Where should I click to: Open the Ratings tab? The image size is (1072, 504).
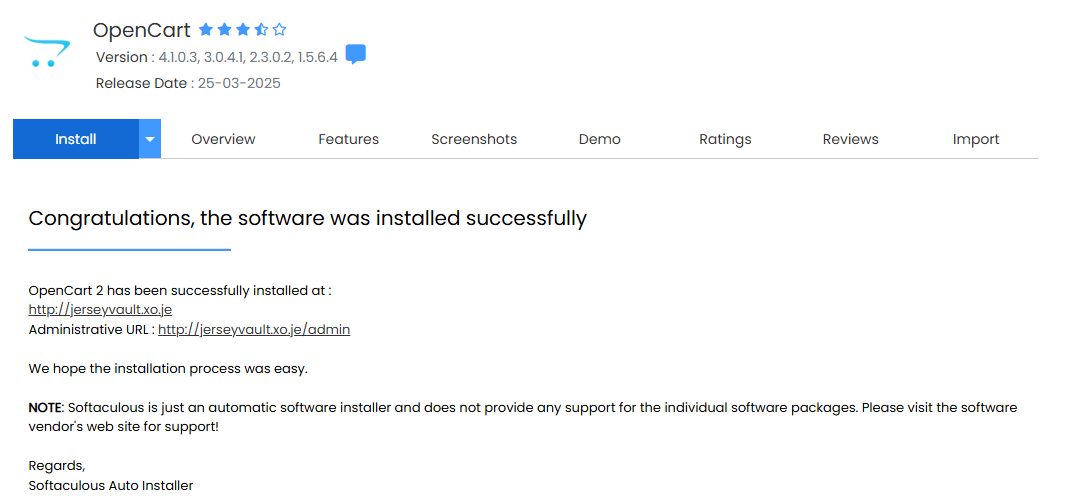point(725,139)
